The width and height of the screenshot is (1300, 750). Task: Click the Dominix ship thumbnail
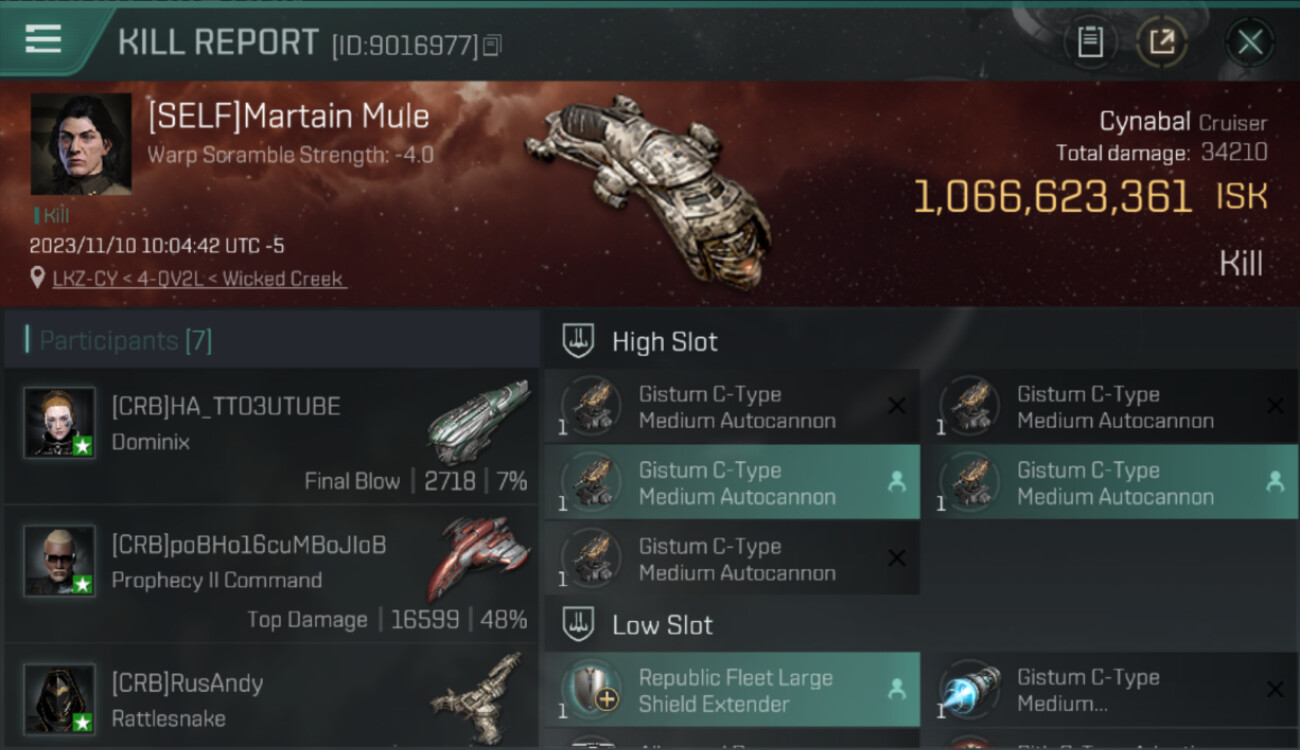point(478,421)
